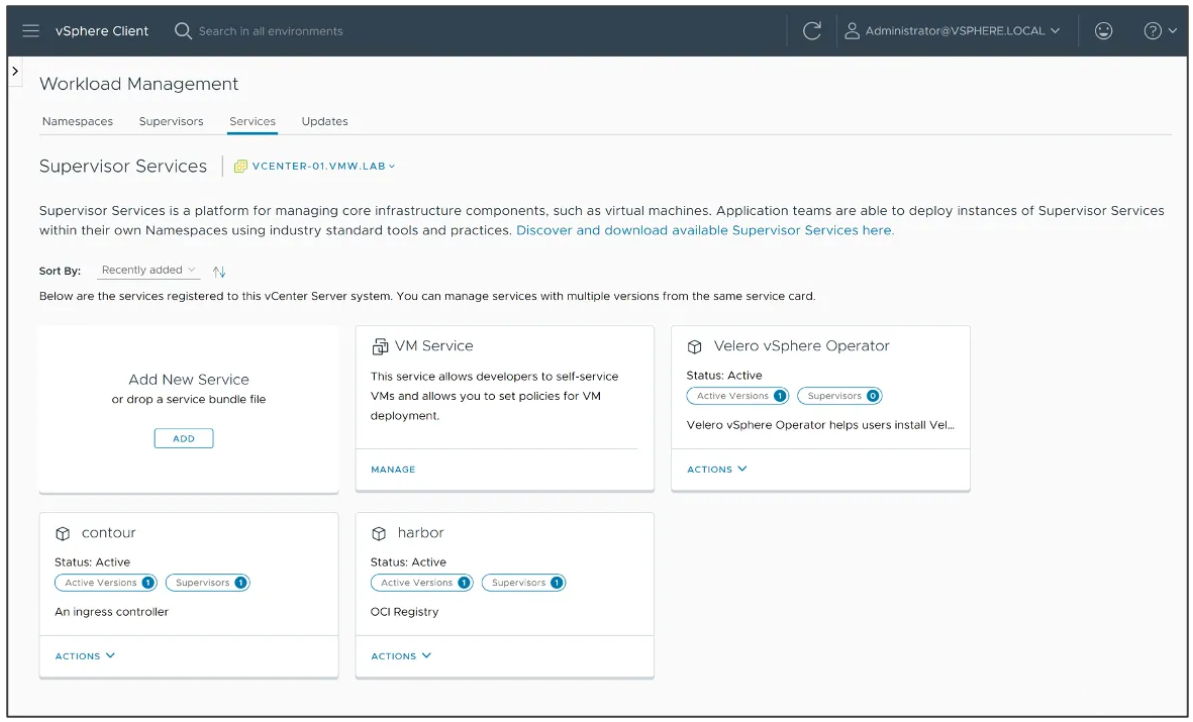This screenshot has height=722, width=1193.
Task: Click the contour card title
Action: tap(108, 533)
